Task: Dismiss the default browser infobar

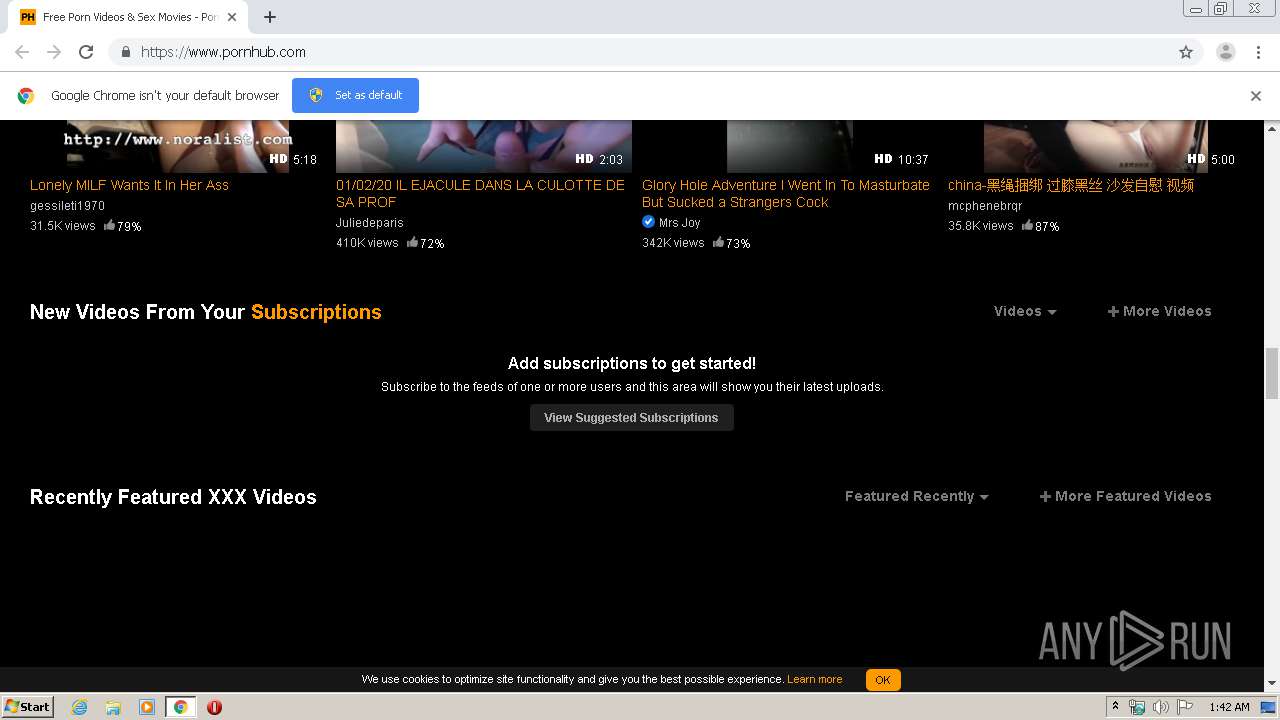Action: pyautogui.click(x=1256, y=96)
